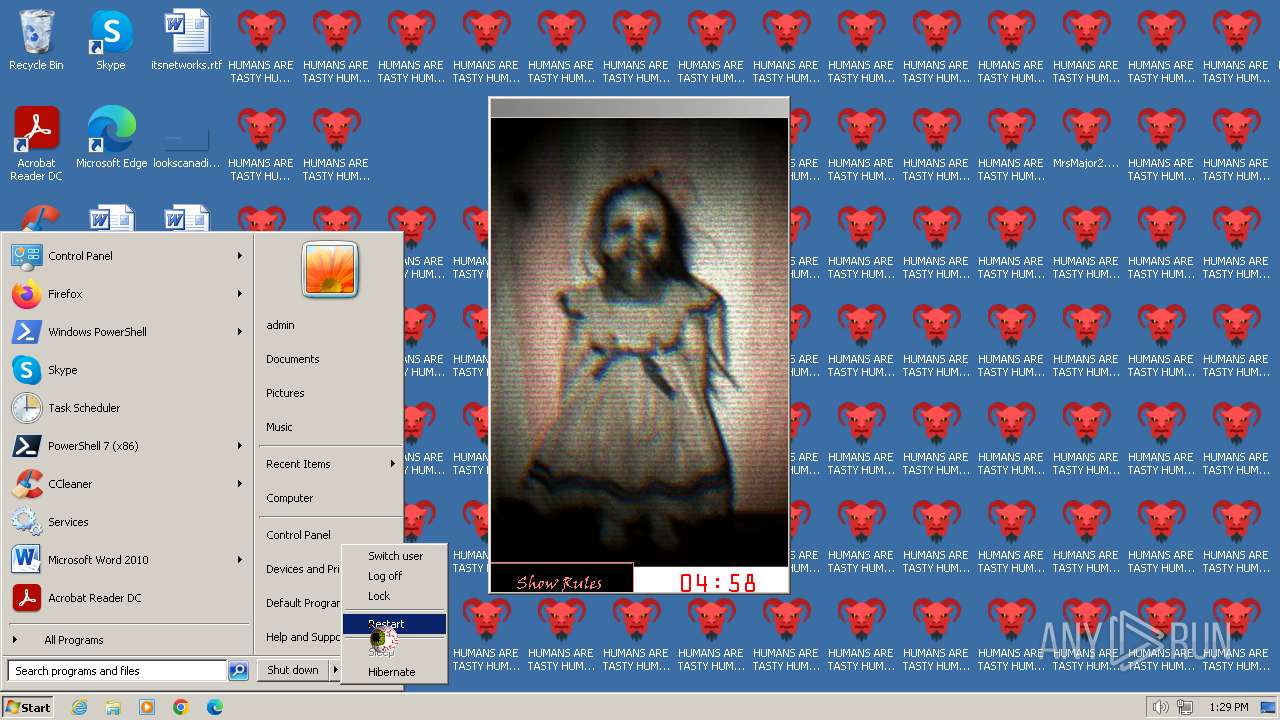Launch CCleaner from the Start menu
This screenshot has width=1280, height=720.
tap(127, 484)
